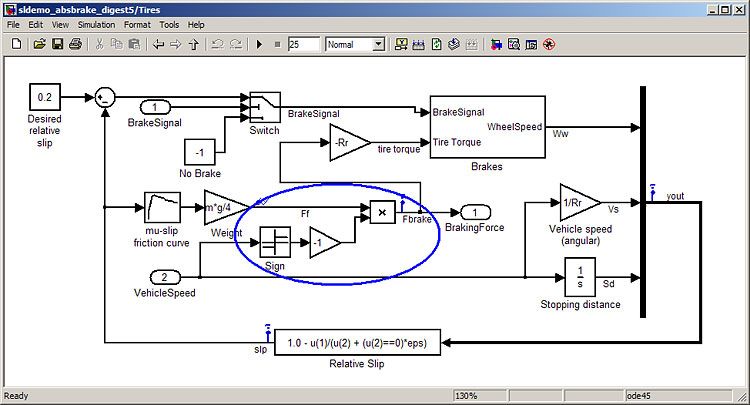
Task: Start simulation with the play button
Action: 259,45
